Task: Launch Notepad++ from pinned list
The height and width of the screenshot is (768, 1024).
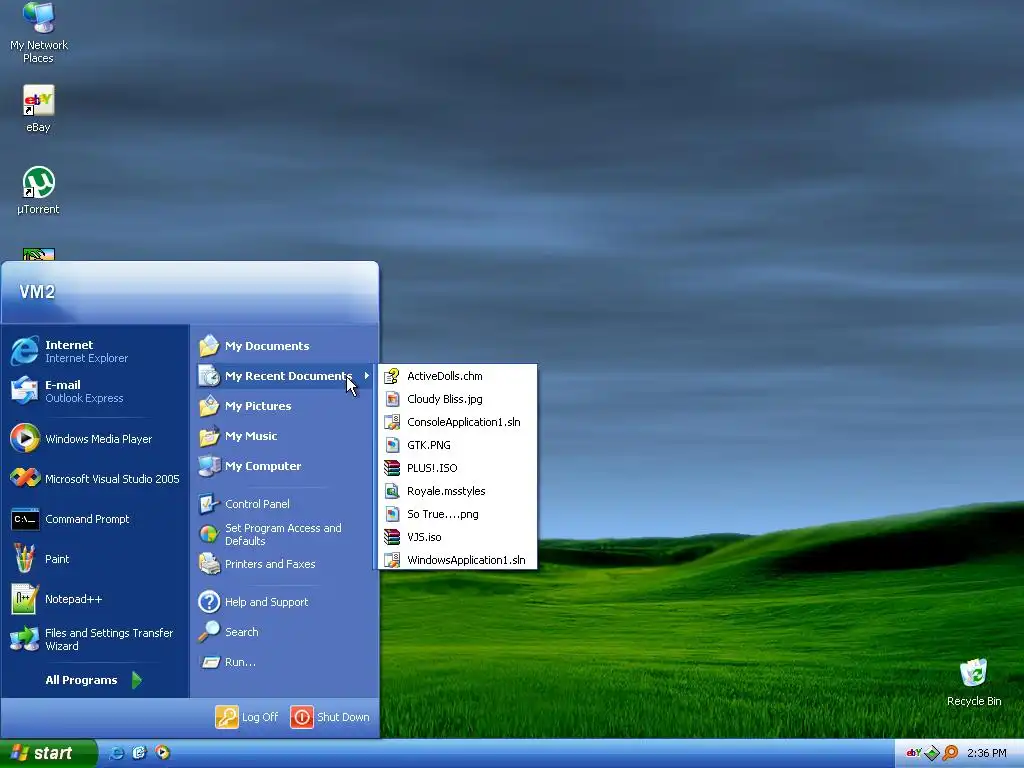Action: (95, 599)
